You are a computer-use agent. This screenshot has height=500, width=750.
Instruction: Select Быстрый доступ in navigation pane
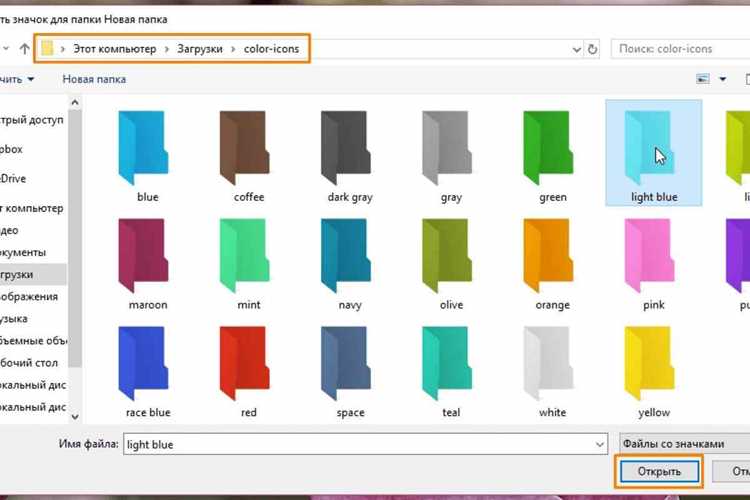[x=32, y=120]
